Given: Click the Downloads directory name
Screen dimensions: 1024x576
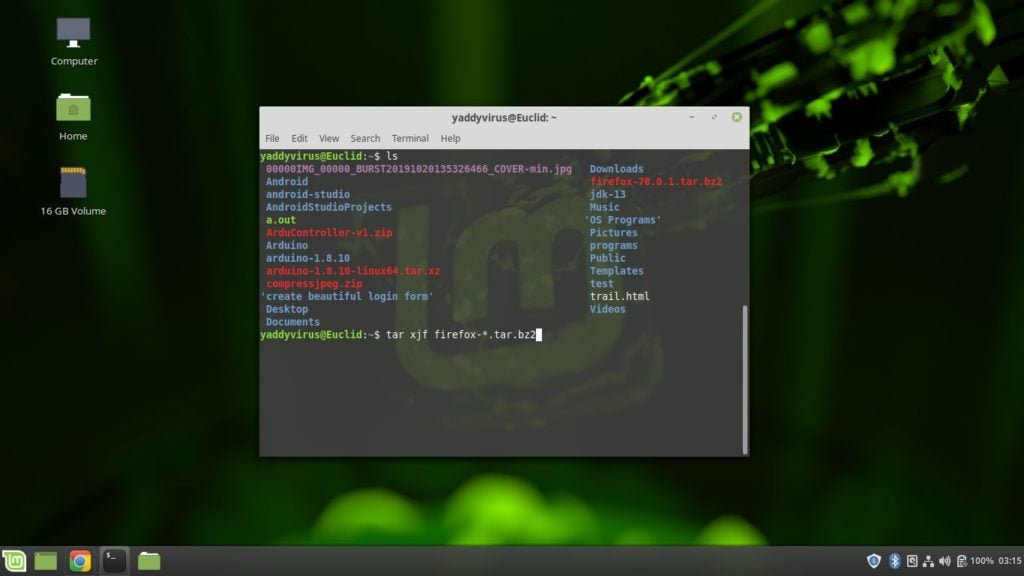Looking at the screenshot, I should click(616, 169).
